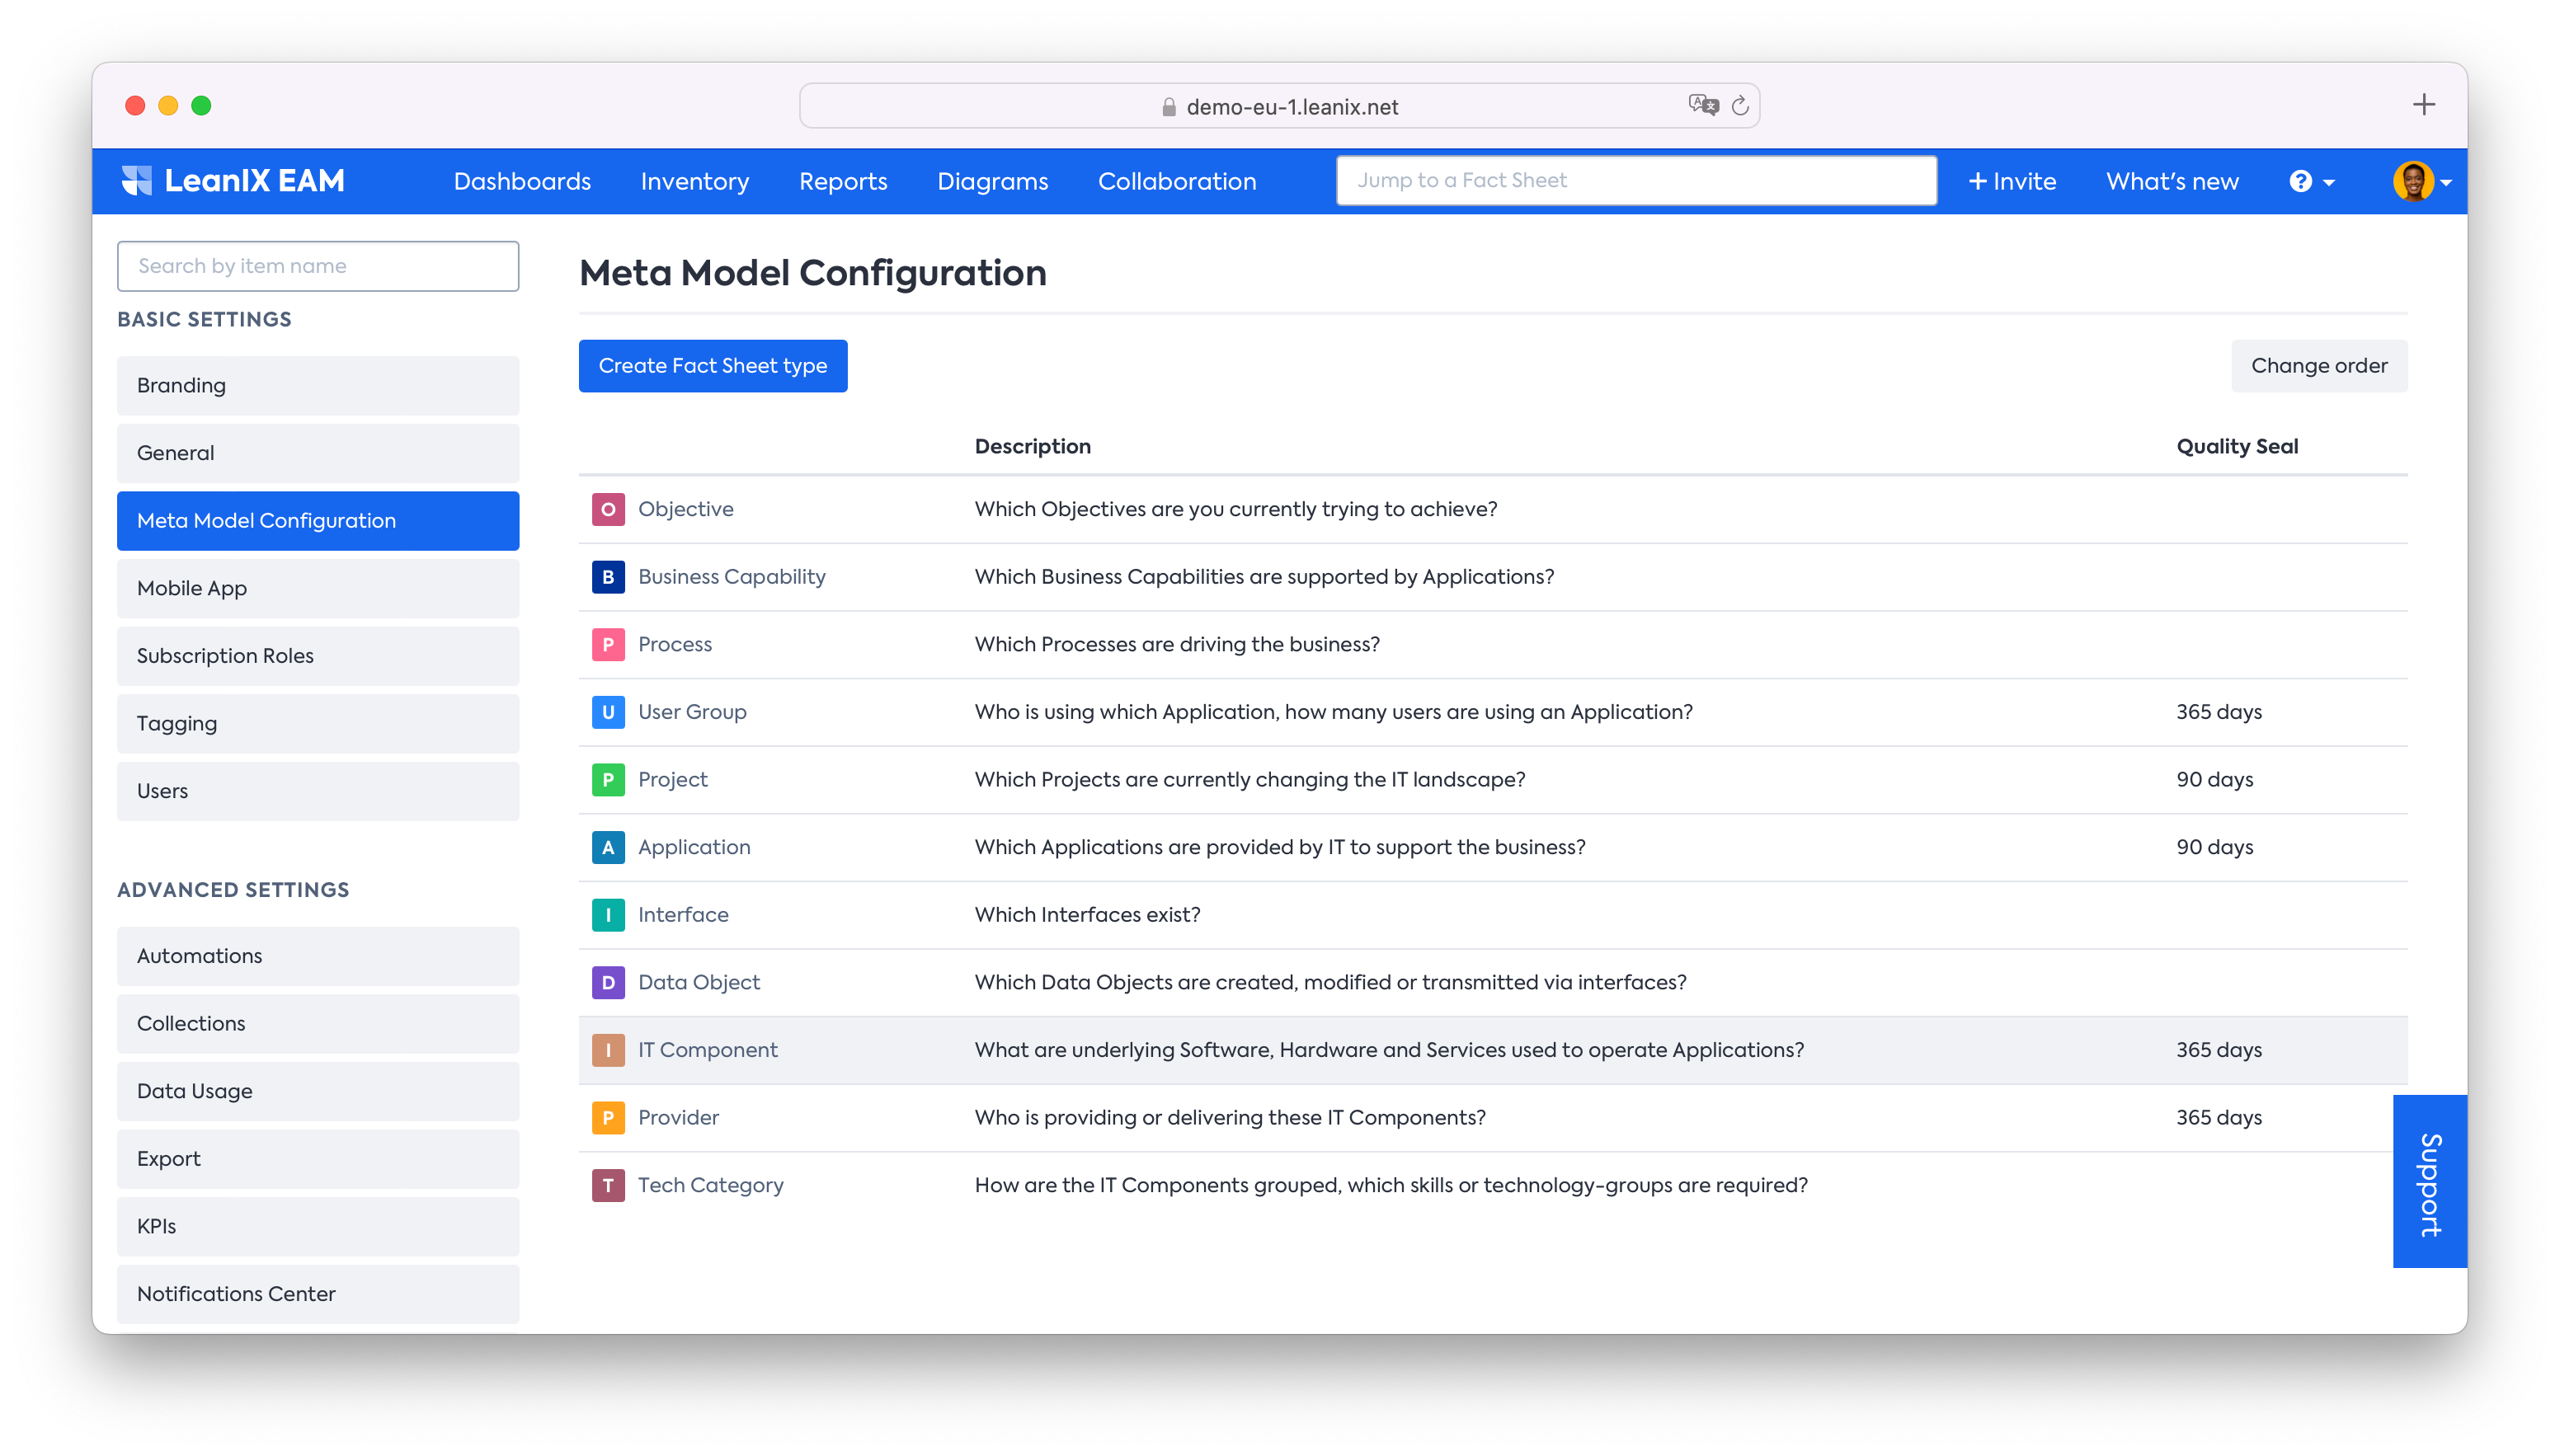Click the User Group 'U' icon
Viewport: 2560px width, 1456px height.
[608, 712]
